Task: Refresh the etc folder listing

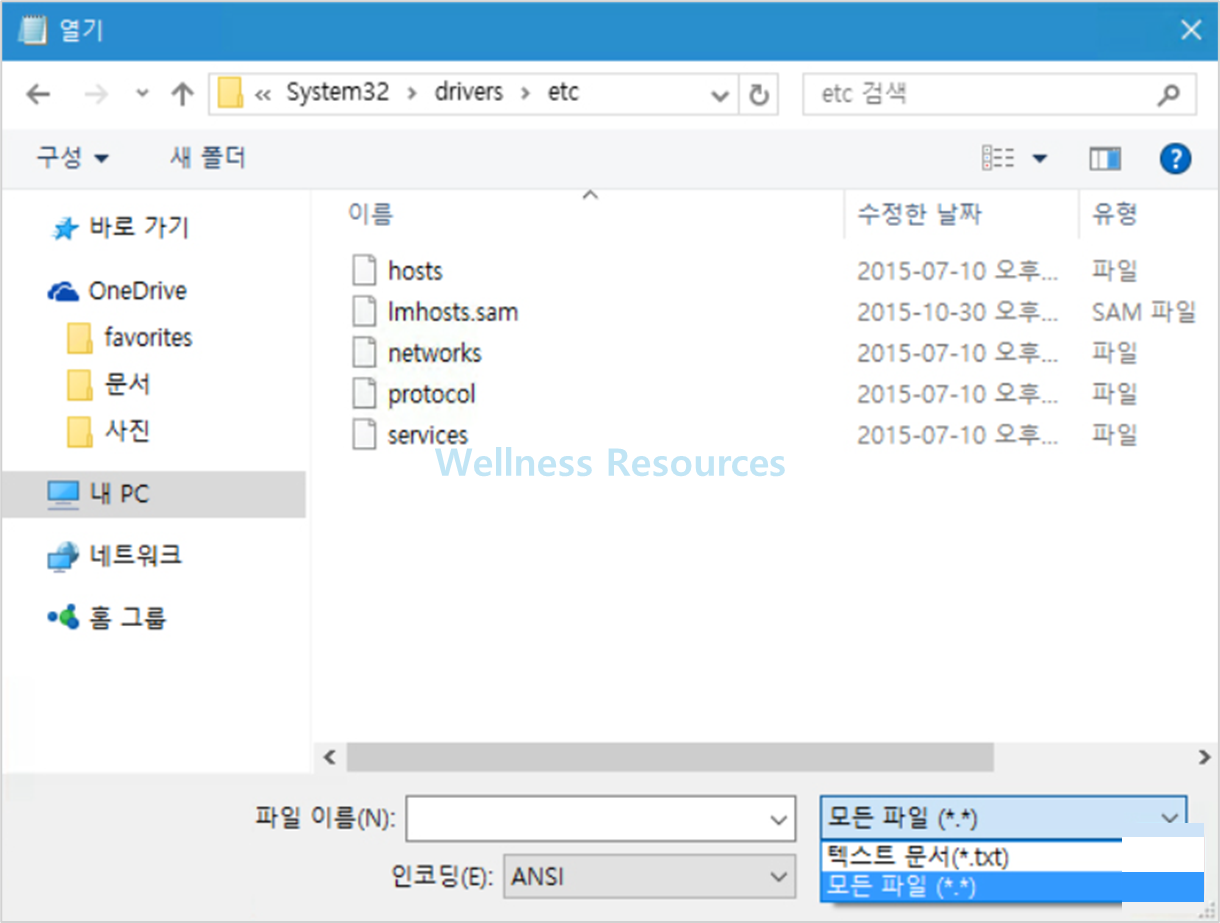Action: point(759,95)
